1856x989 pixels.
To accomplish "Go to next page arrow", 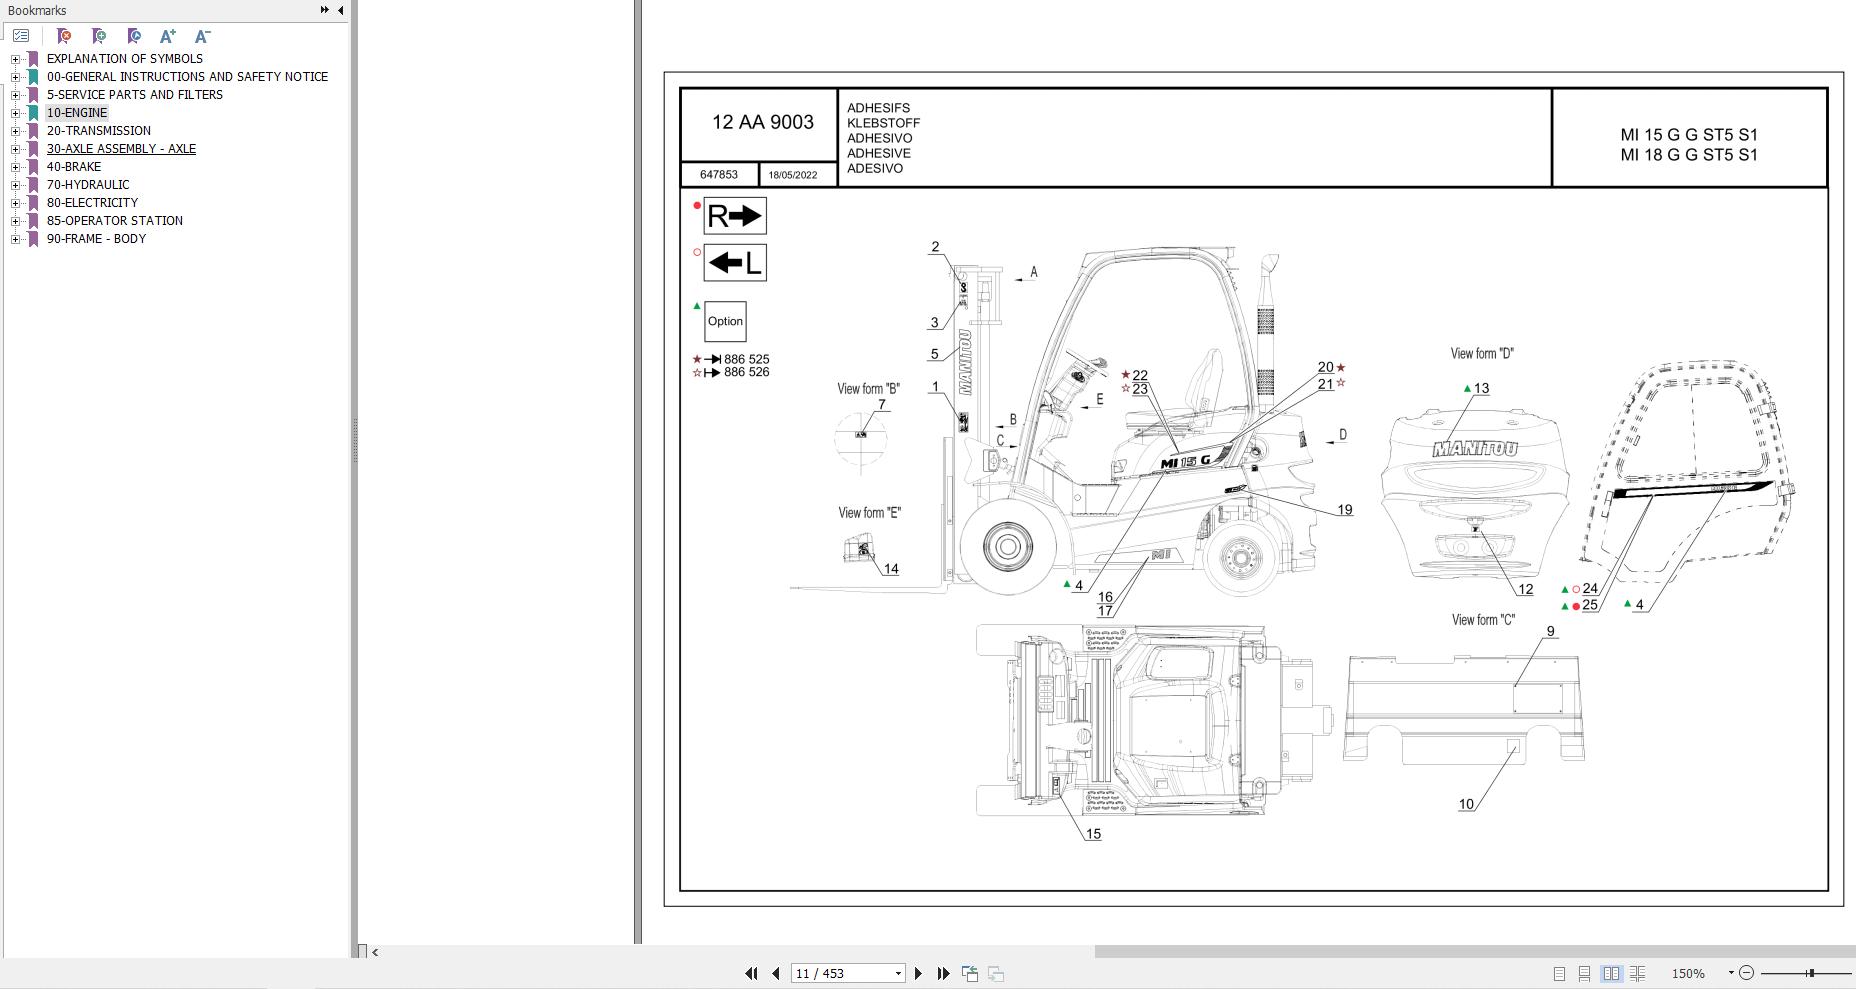I will coord(918,973).
